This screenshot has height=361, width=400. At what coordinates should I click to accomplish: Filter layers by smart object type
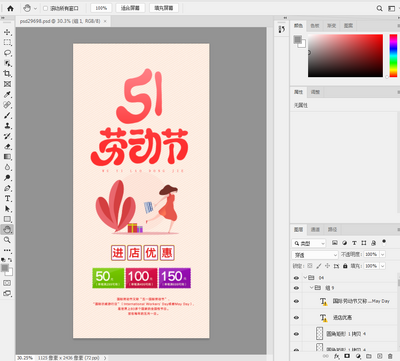coord(373,243)
